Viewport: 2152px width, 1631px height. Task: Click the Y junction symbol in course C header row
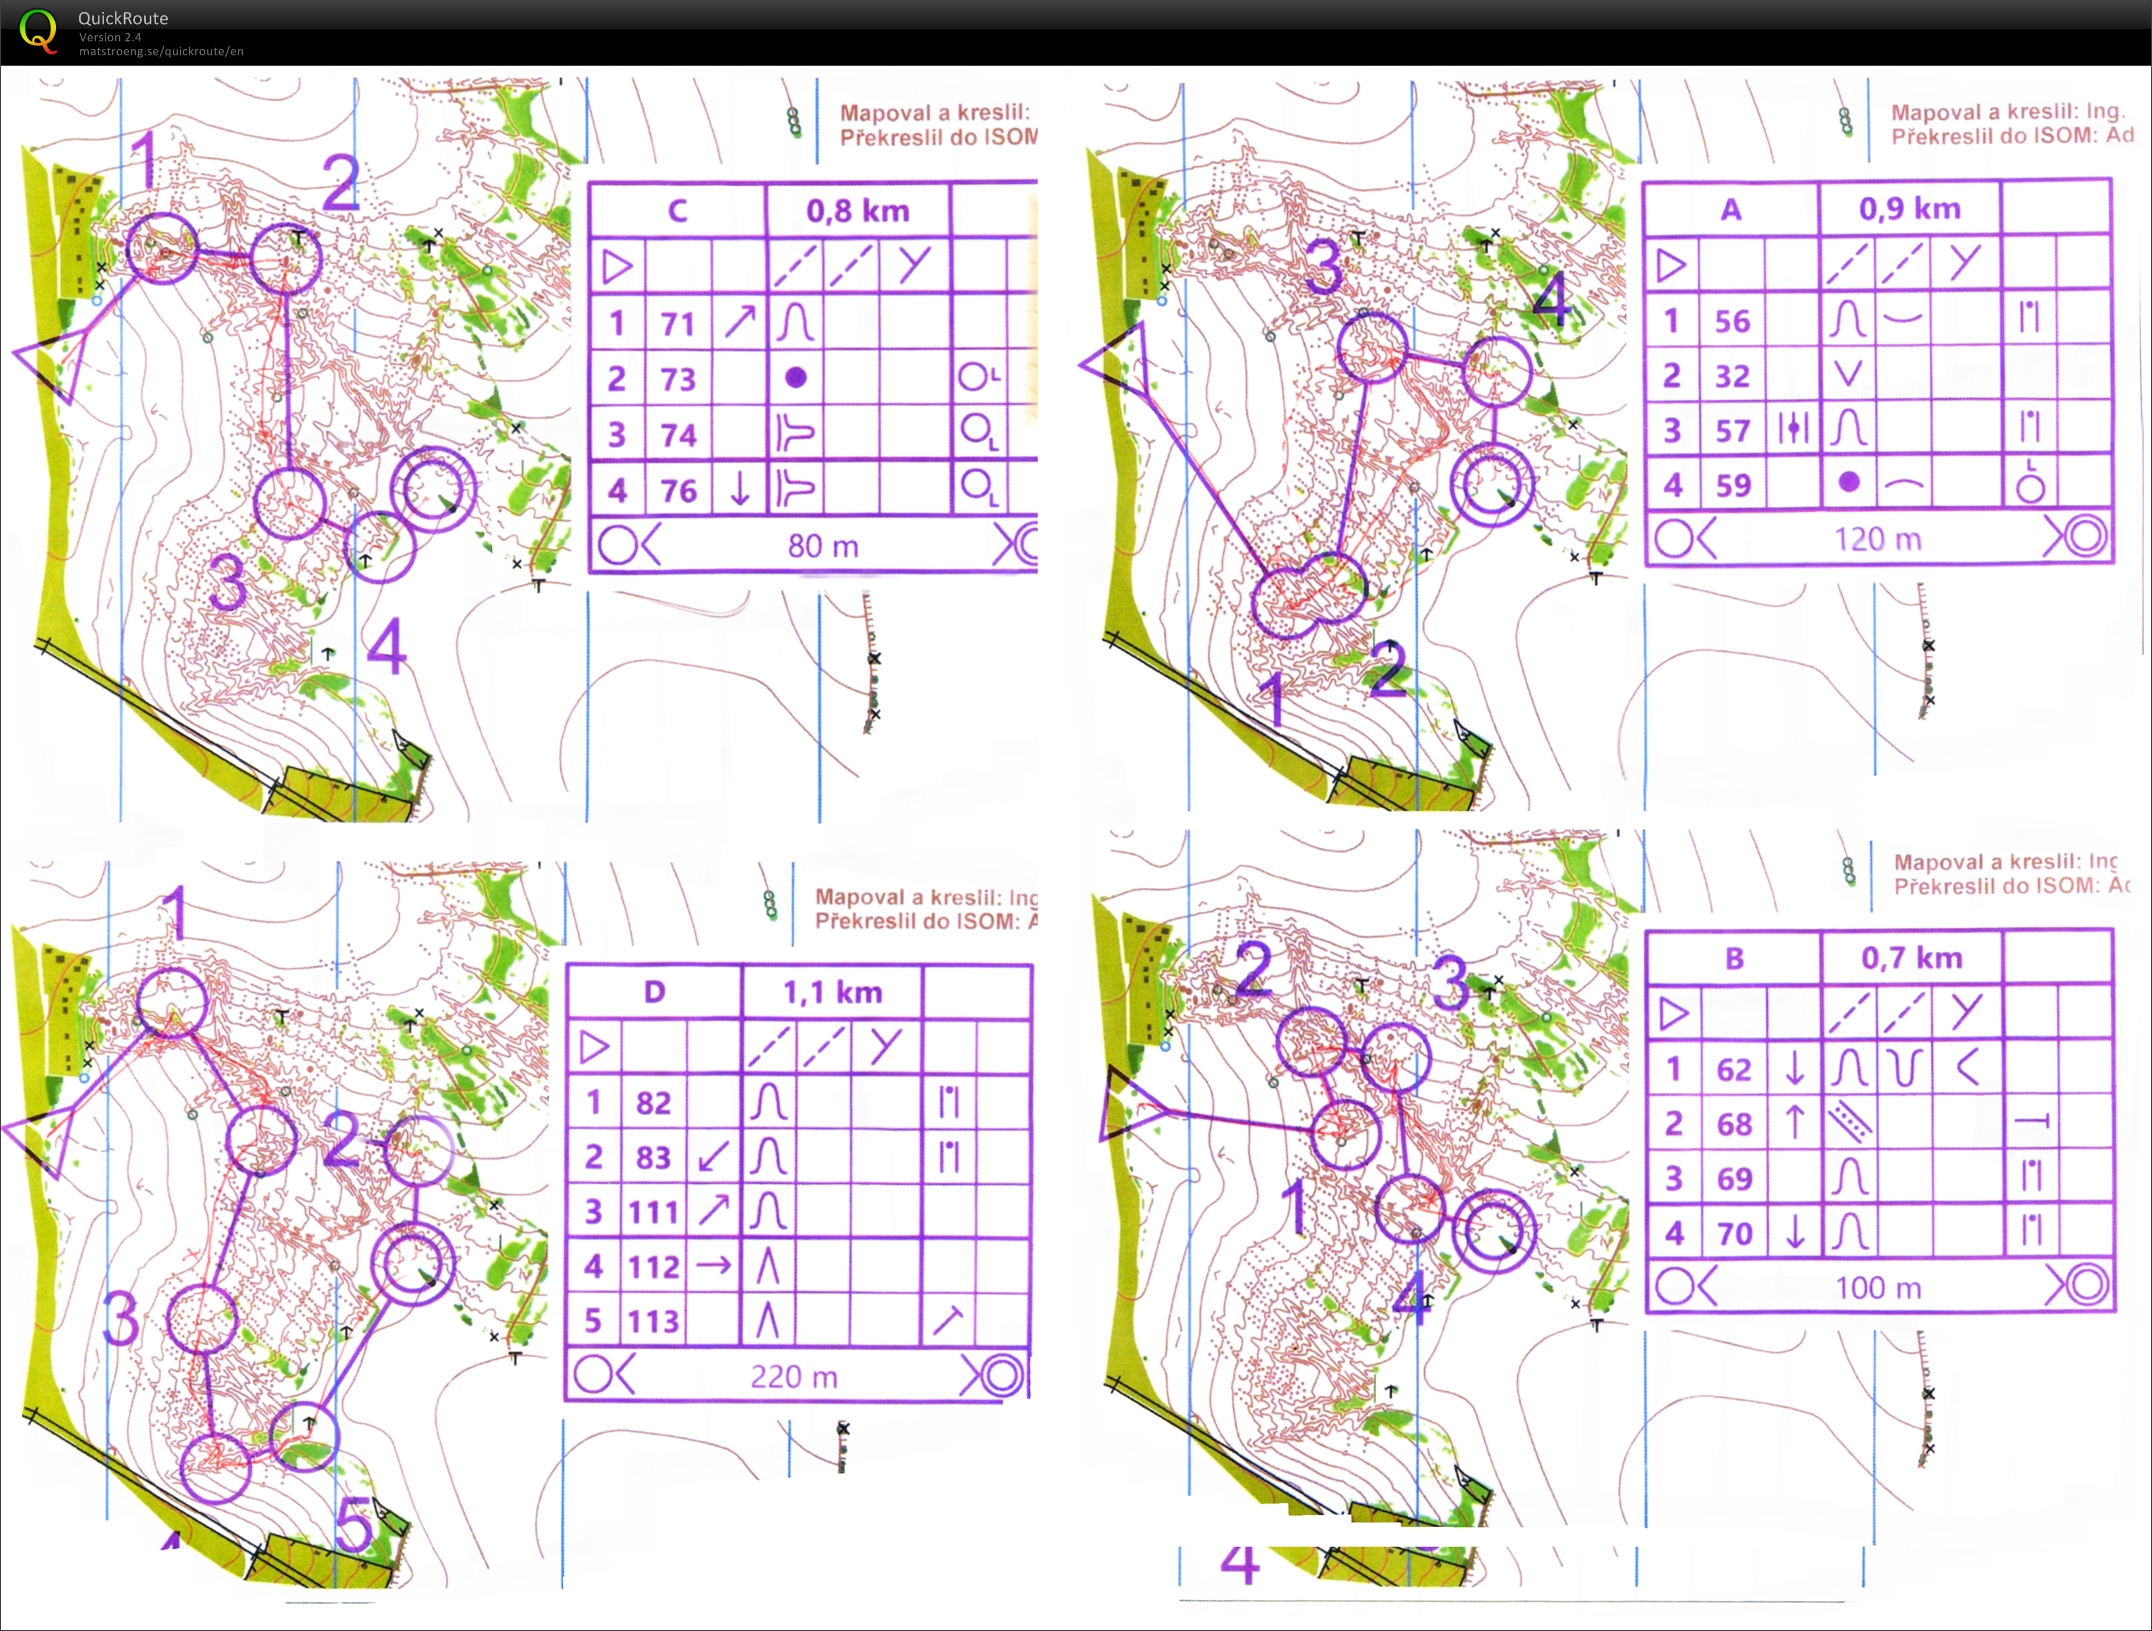coord(914,265)
